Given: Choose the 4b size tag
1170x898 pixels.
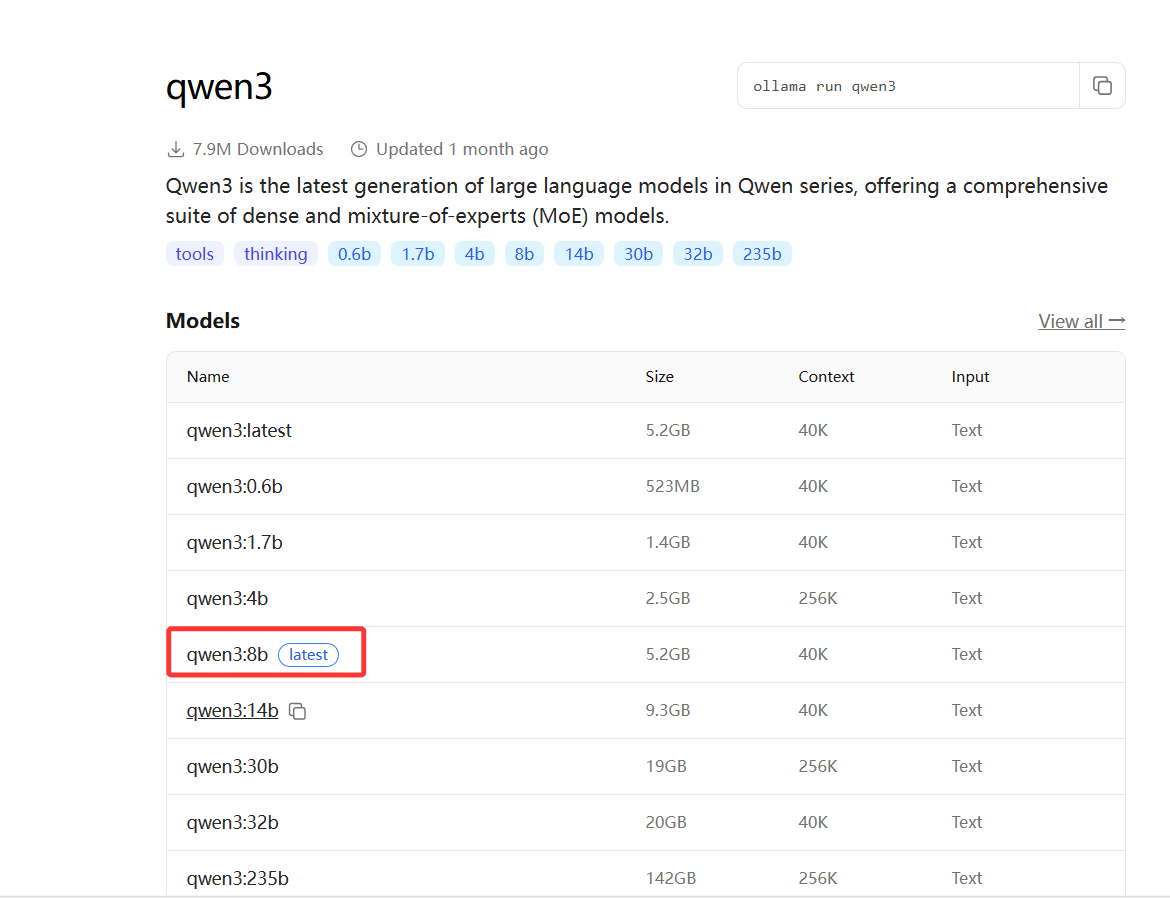Looking at the screenshot, I should point(475,254).
